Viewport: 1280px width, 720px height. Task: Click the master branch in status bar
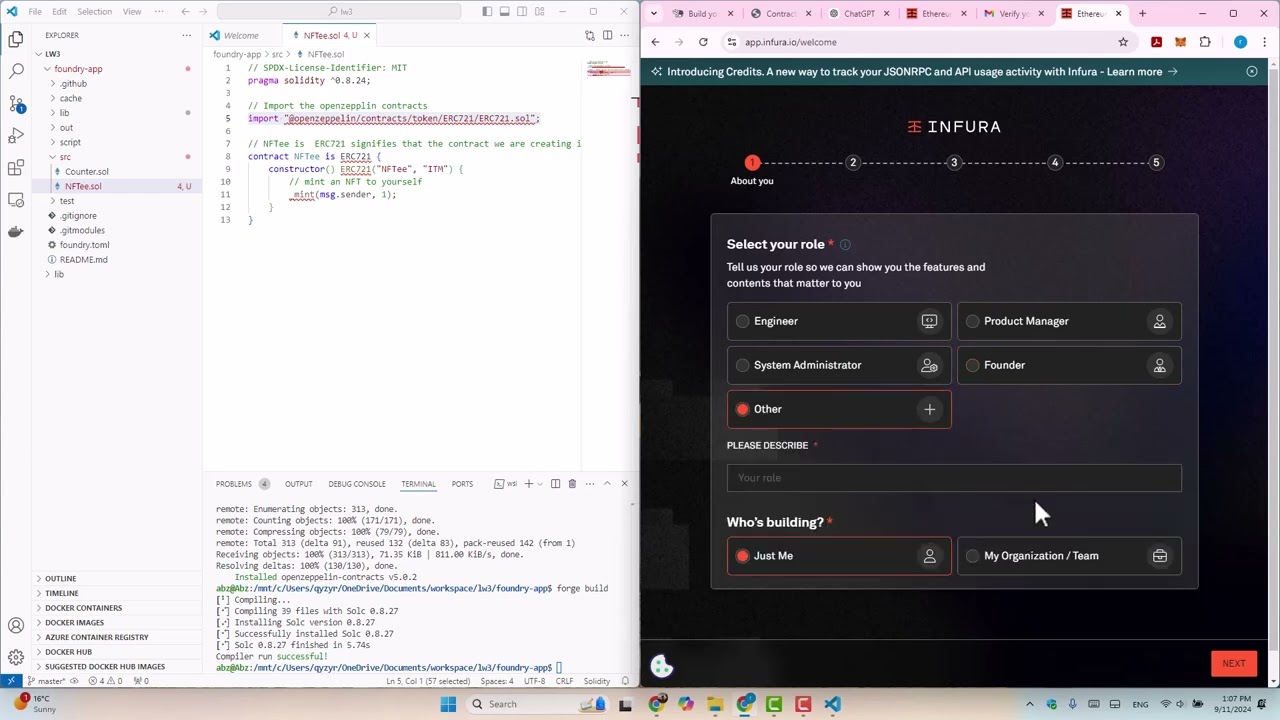point(49,681)
